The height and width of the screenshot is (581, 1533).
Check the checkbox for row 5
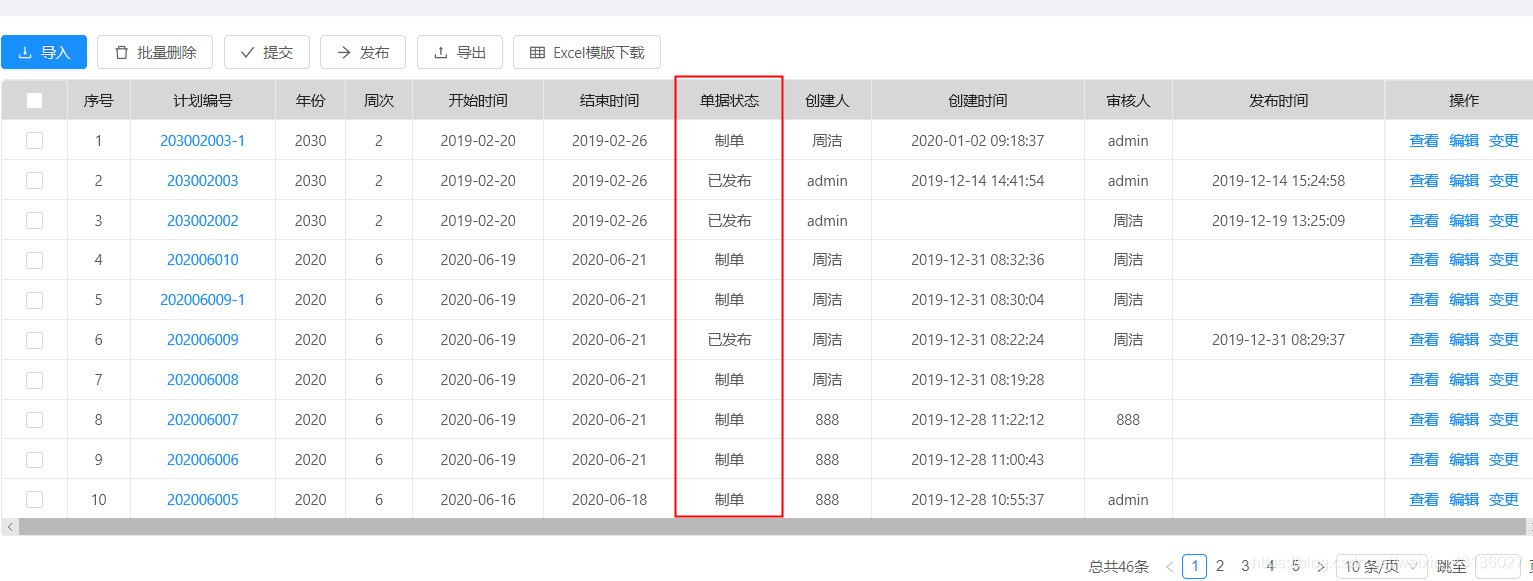click(34, 300)
